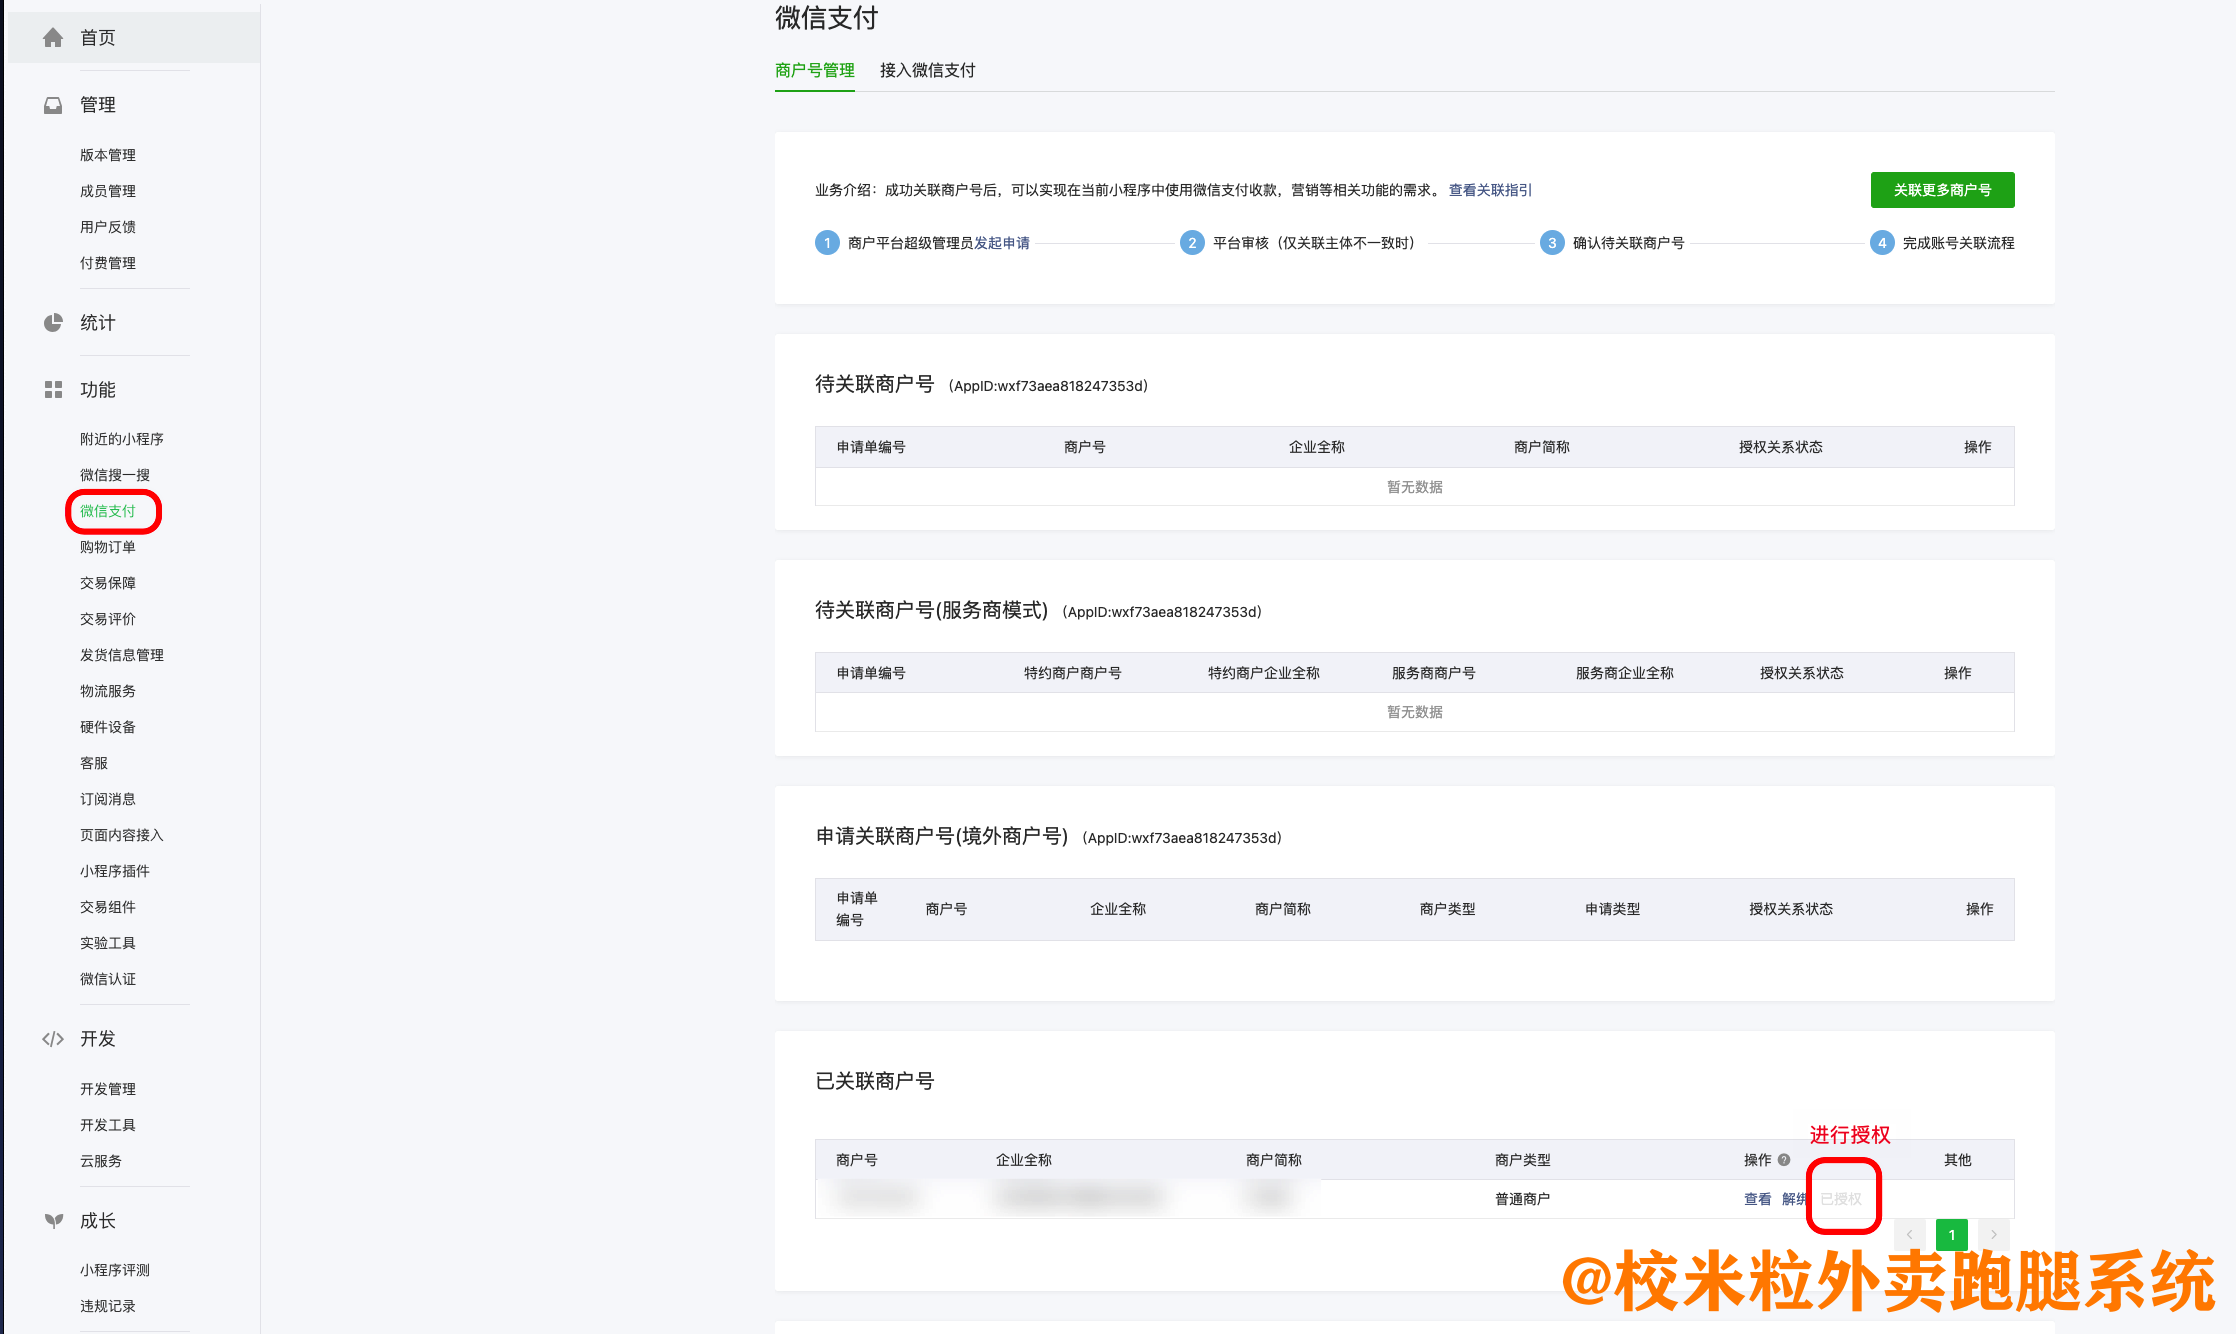Click 解绑 on the linked merchant row
Image resolution: width=2236 pixels, height=1334 pixels.
click(1795, 1197)
